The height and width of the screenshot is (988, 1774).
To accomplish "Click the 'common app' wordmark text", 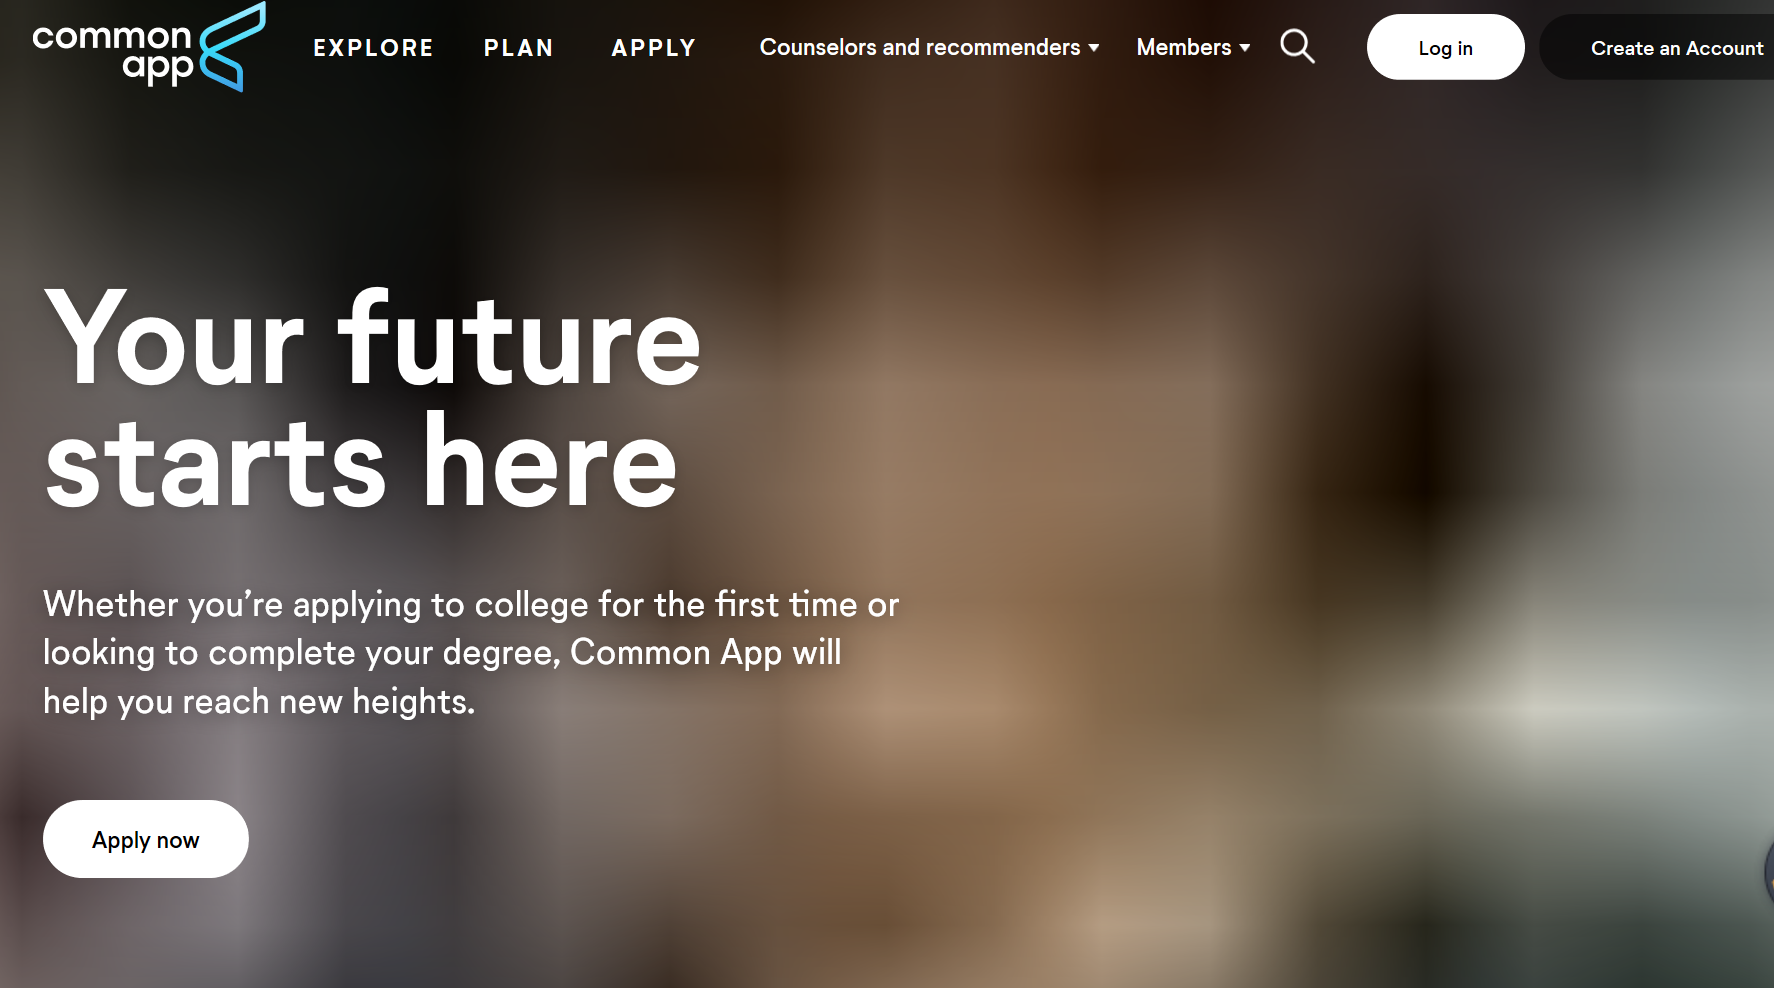I will [112, 51].
